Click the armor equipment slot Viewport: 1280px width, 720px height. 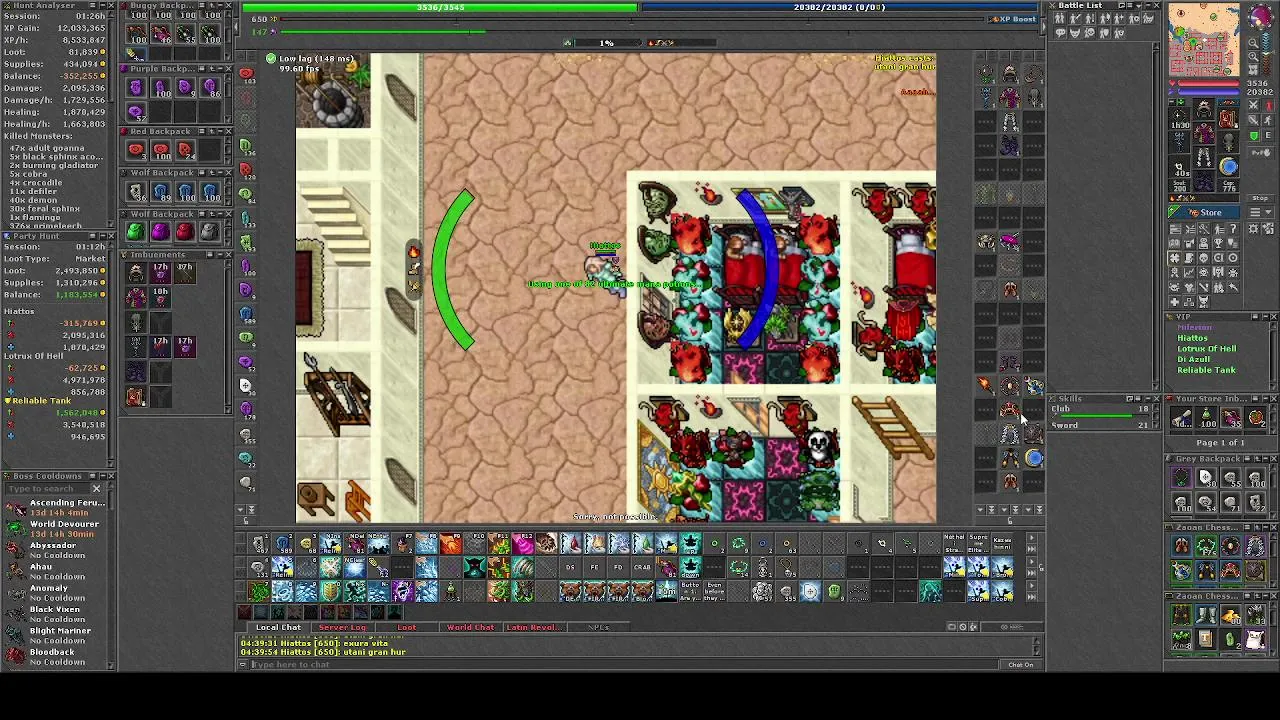coord(1205,134)
